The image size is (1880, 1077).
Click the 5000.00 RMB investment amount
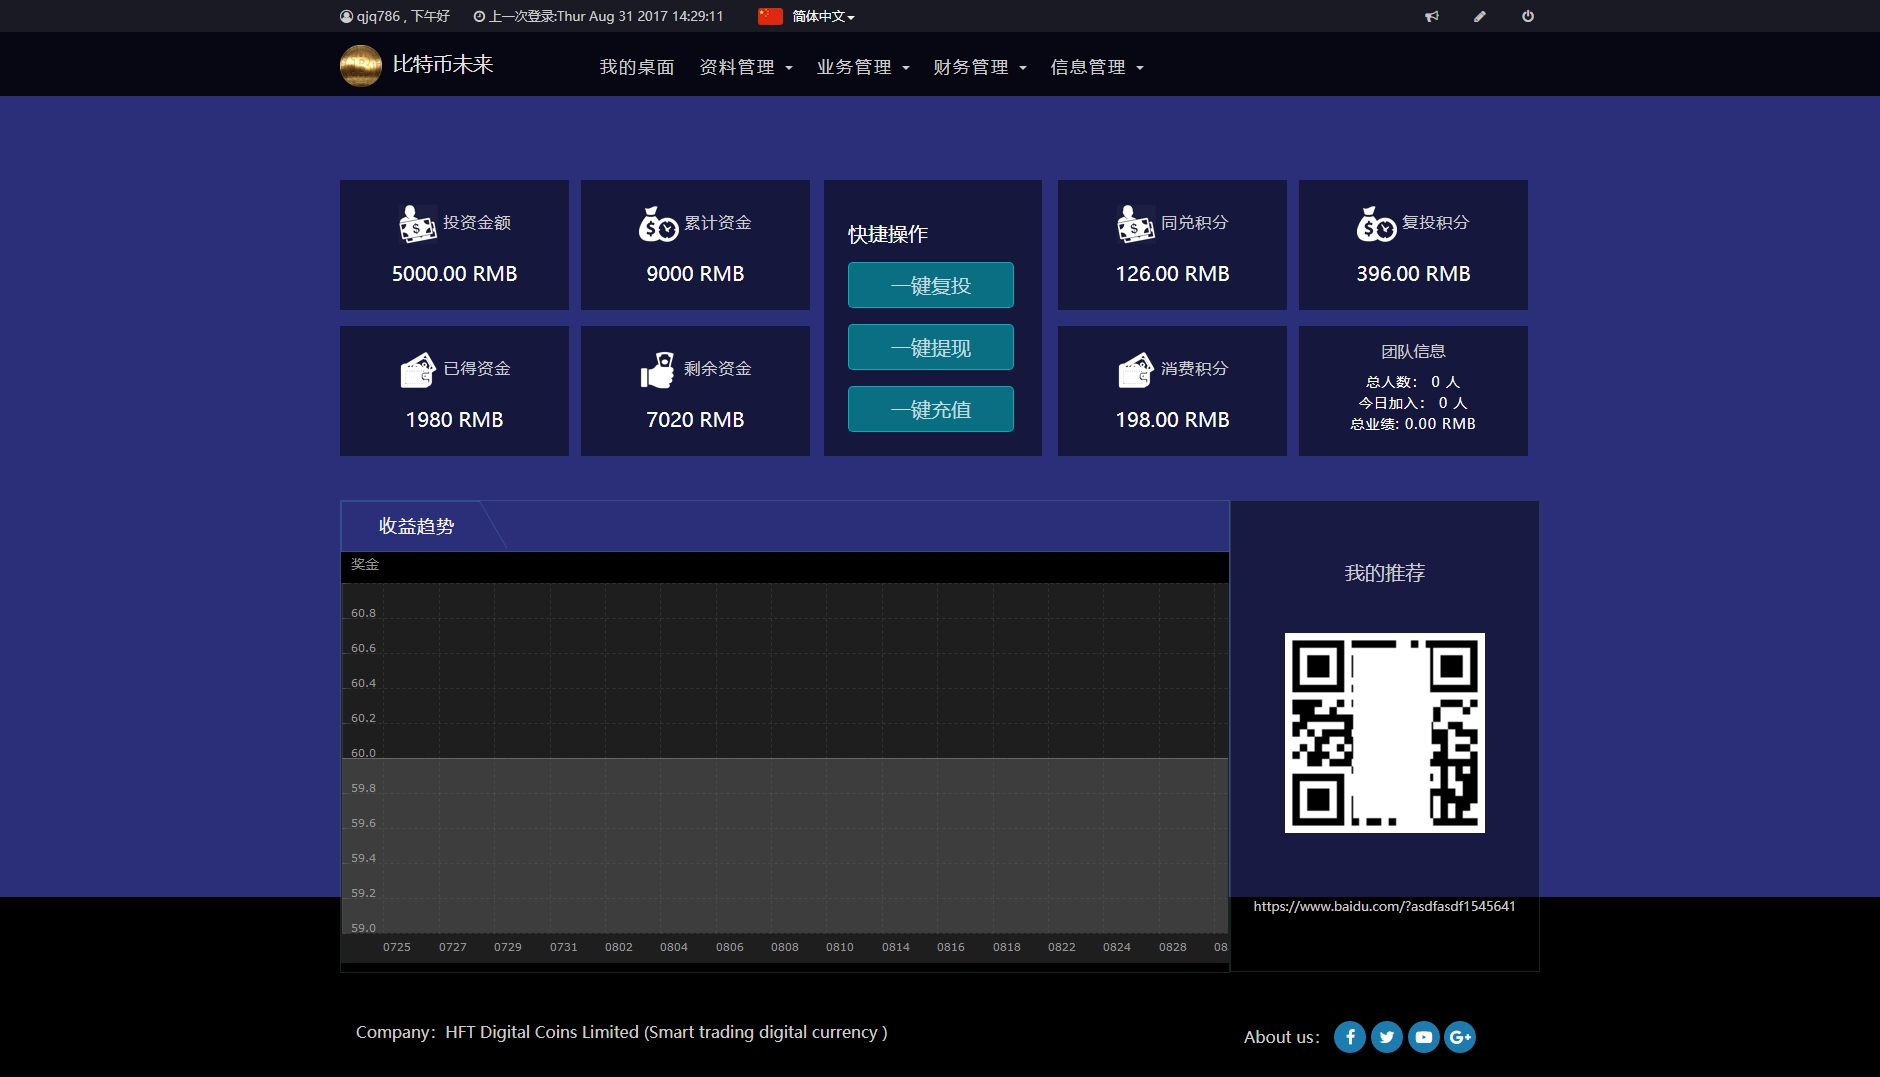454,274
